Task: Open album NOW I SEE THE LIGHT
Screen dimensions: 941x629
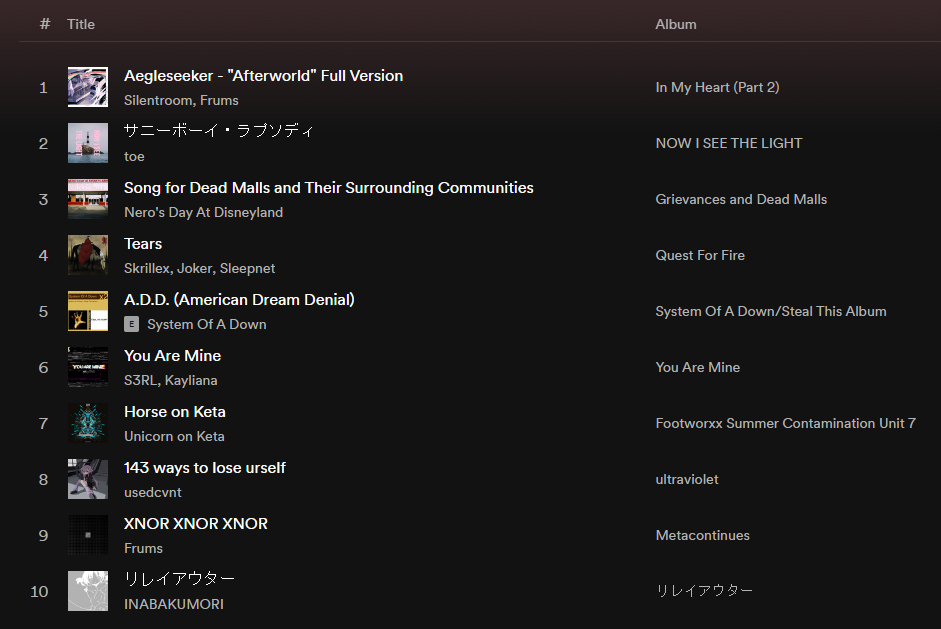Action: [x=729, y=143]
